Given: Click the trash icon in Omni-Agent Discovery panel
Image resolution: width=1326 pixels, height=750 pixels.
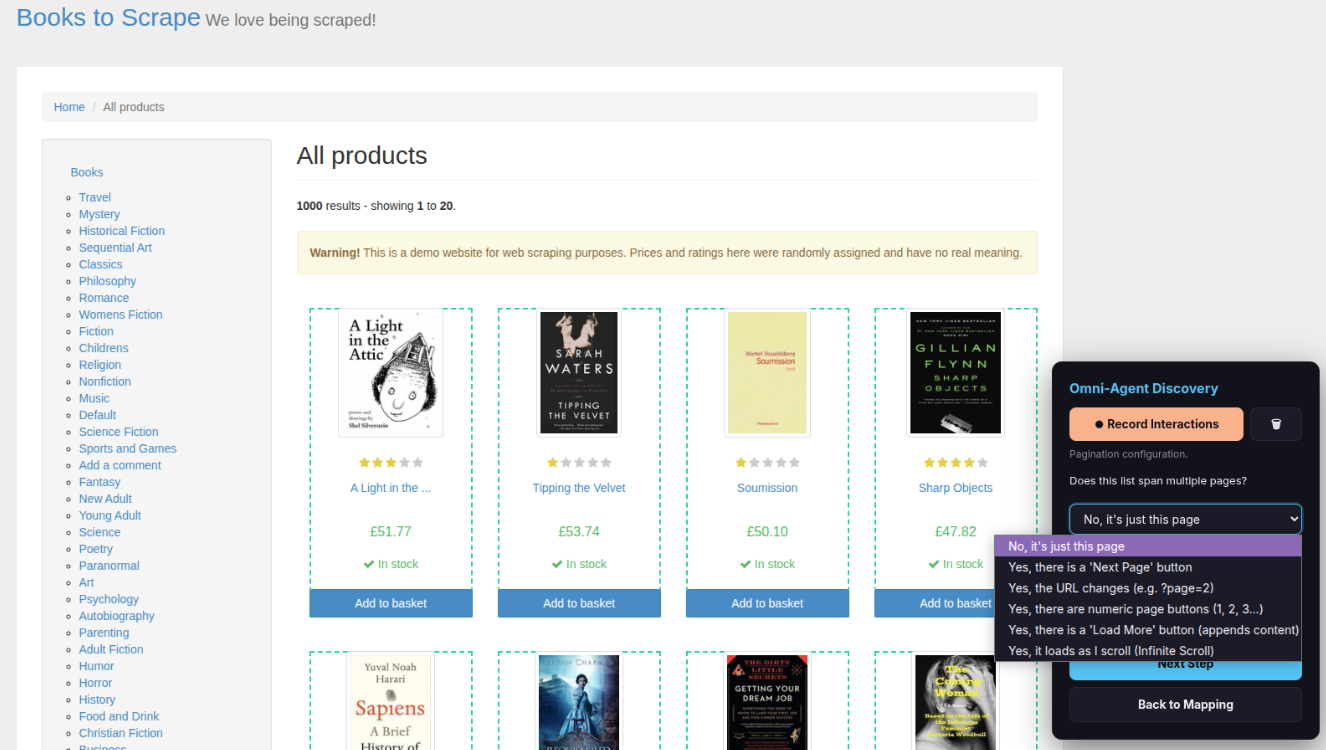Looking at the screenshot, I should point(1276,424).
